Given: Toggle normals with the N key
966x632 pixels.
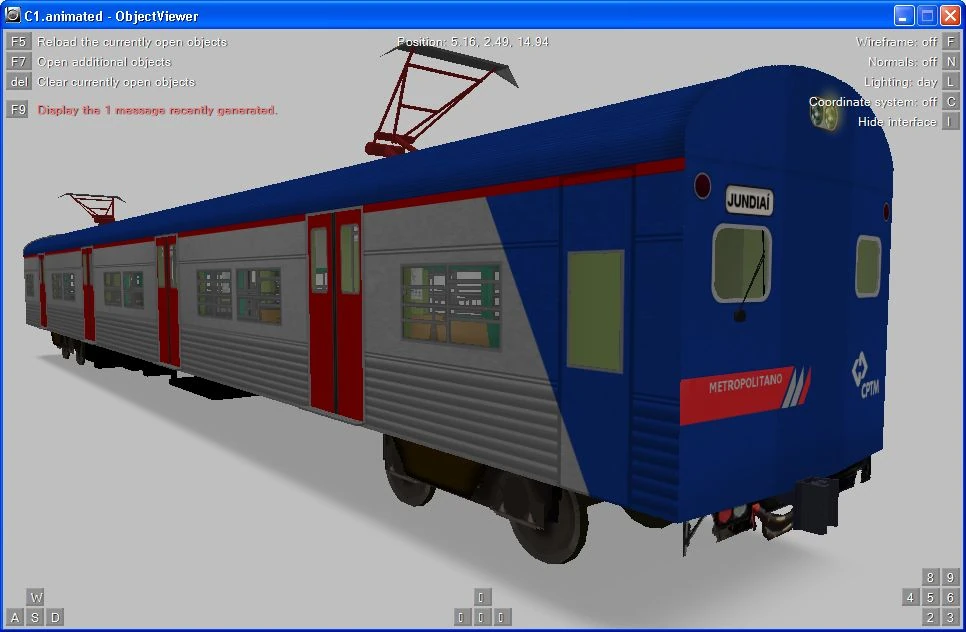Looking at the screenshot, I should pyautogui.click(x=951, y=62).
